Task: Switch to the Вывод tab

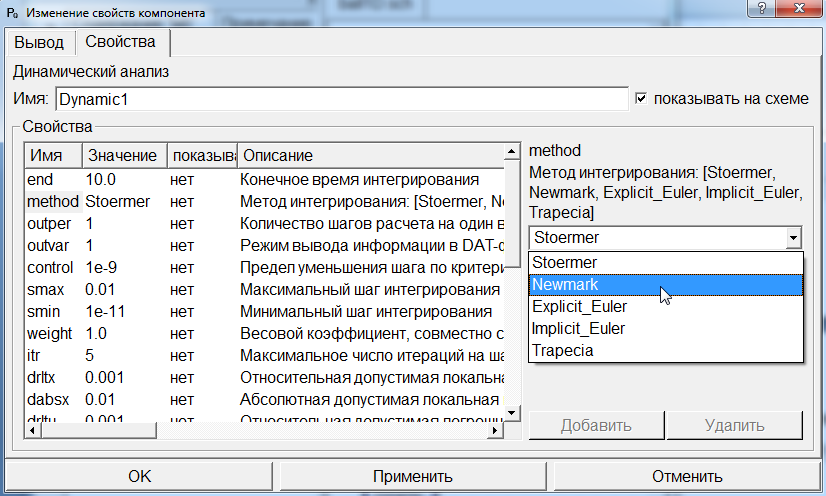Action: [39, 42]
